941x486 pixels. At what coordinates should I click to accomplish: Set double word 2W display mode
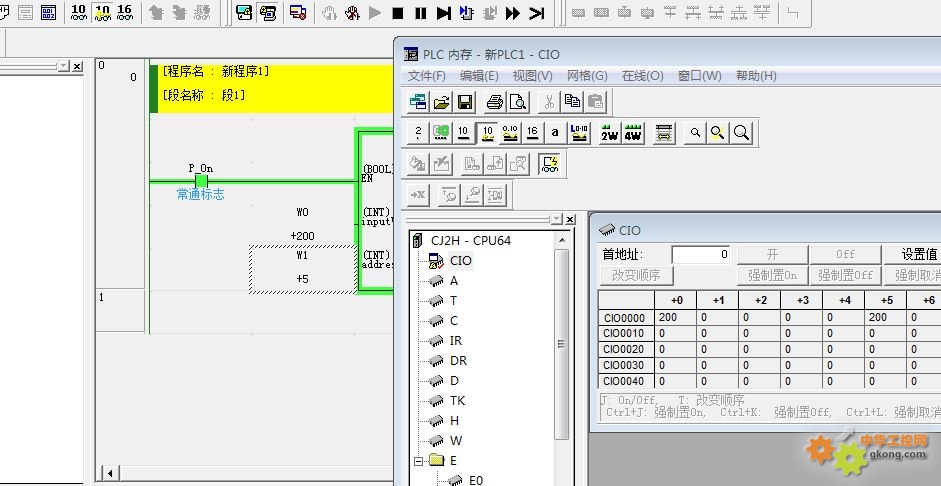[610, 133]
